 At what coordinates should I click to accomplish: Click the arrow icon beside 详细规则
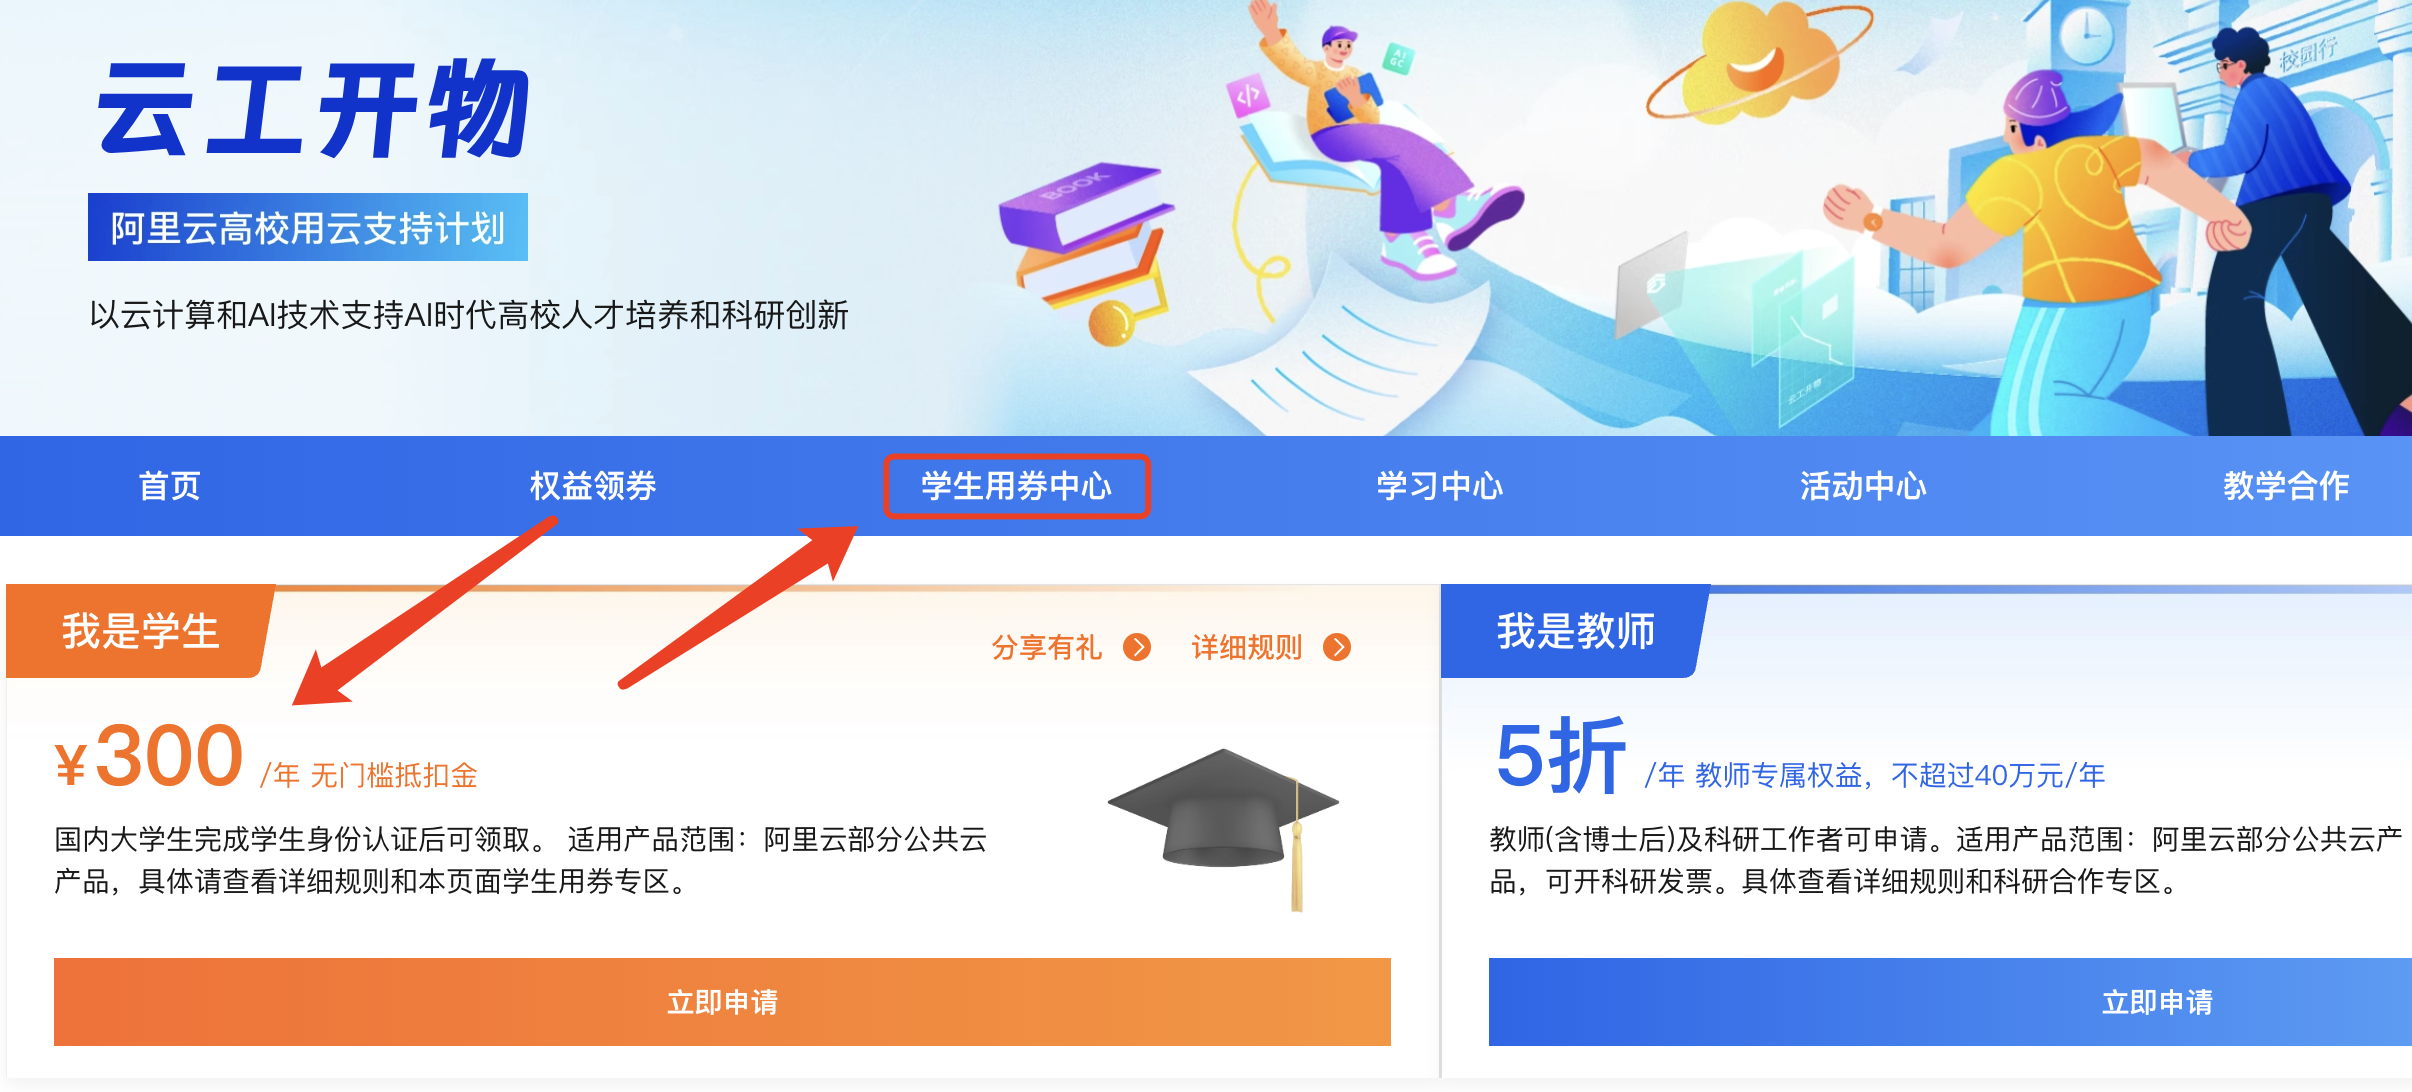[x=1337, y=647]
